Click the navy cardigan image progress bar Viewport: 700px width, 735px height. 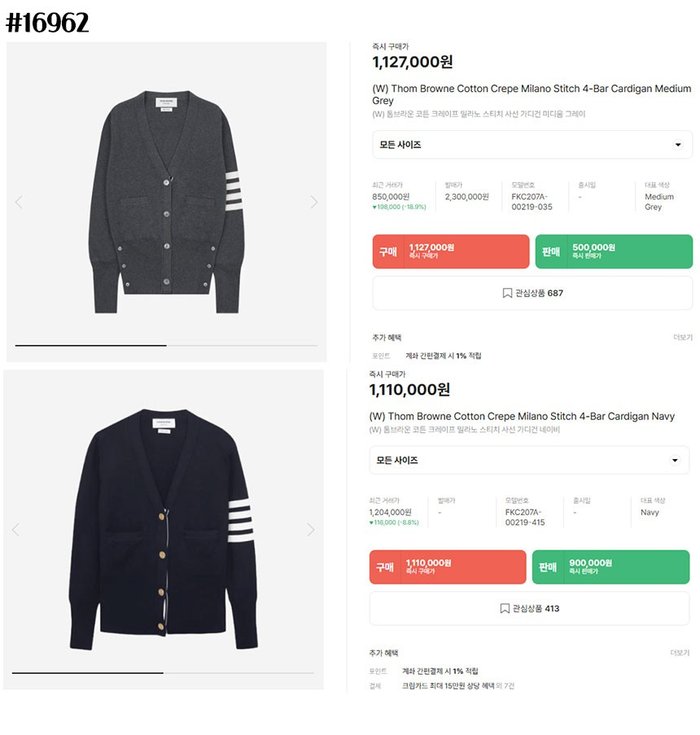pyautogui.click(x=163, y=673)
